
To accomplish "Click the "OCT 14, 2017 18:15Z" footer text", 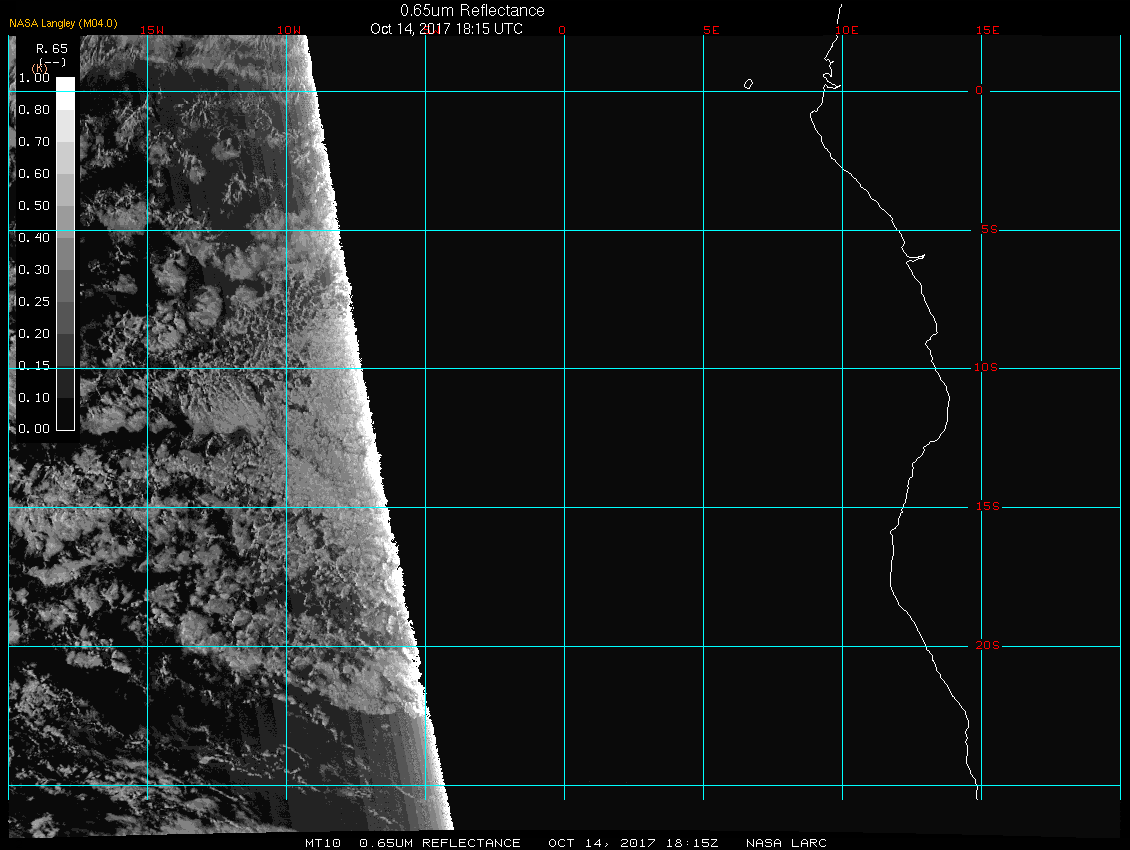I will [x=633, y=843].
